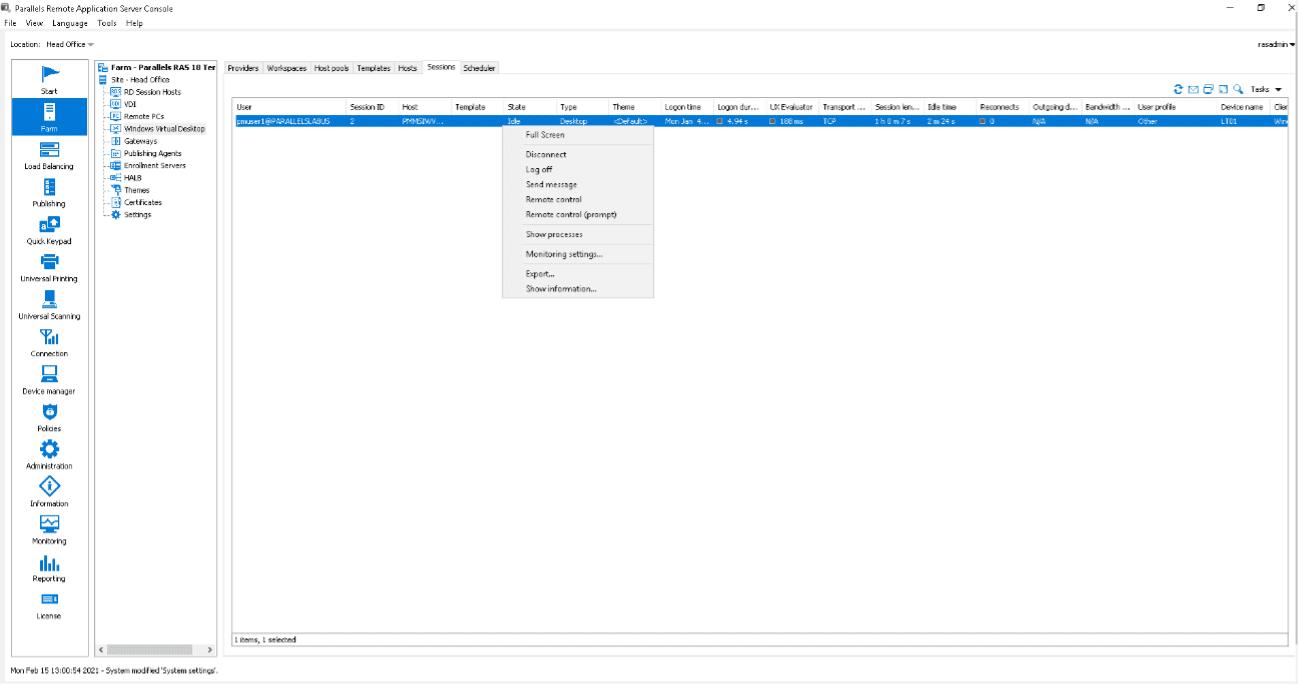The width and height of the screenshot is (1301, 687).
Task: Open the Device manager category
Action: [49, 380]
